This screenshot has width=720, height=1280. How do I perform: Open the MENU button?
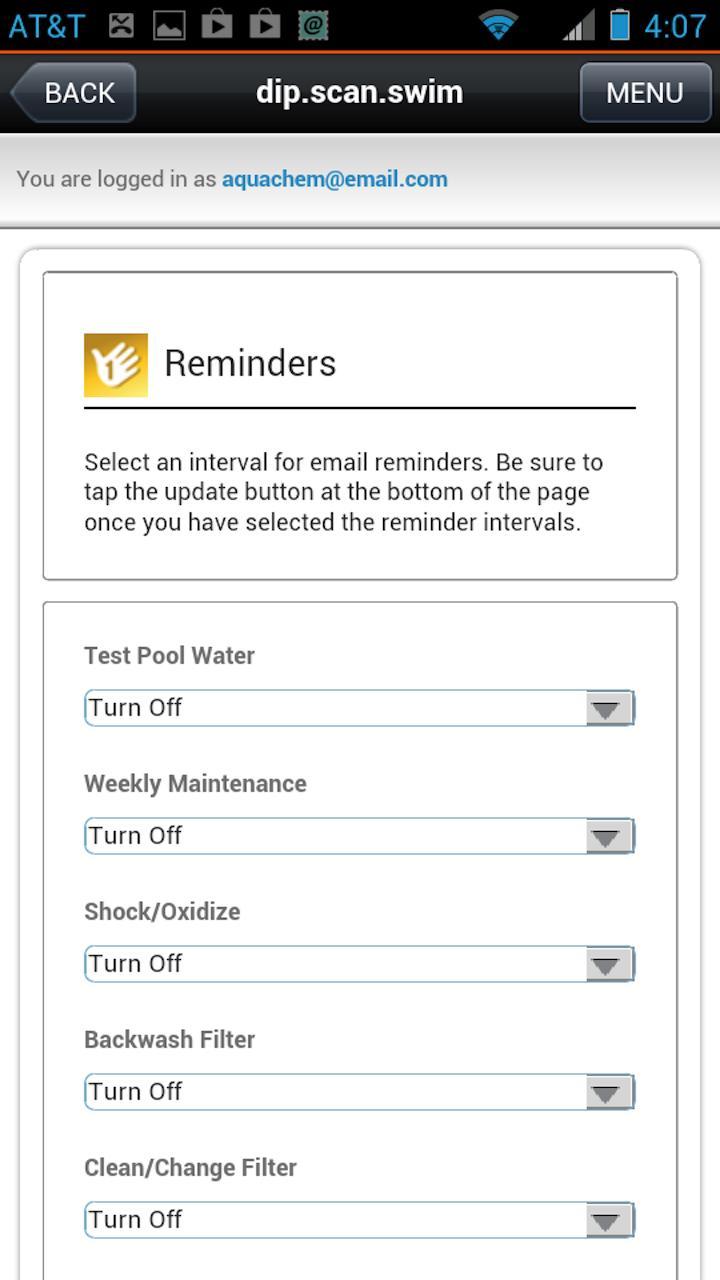point(645,93)
